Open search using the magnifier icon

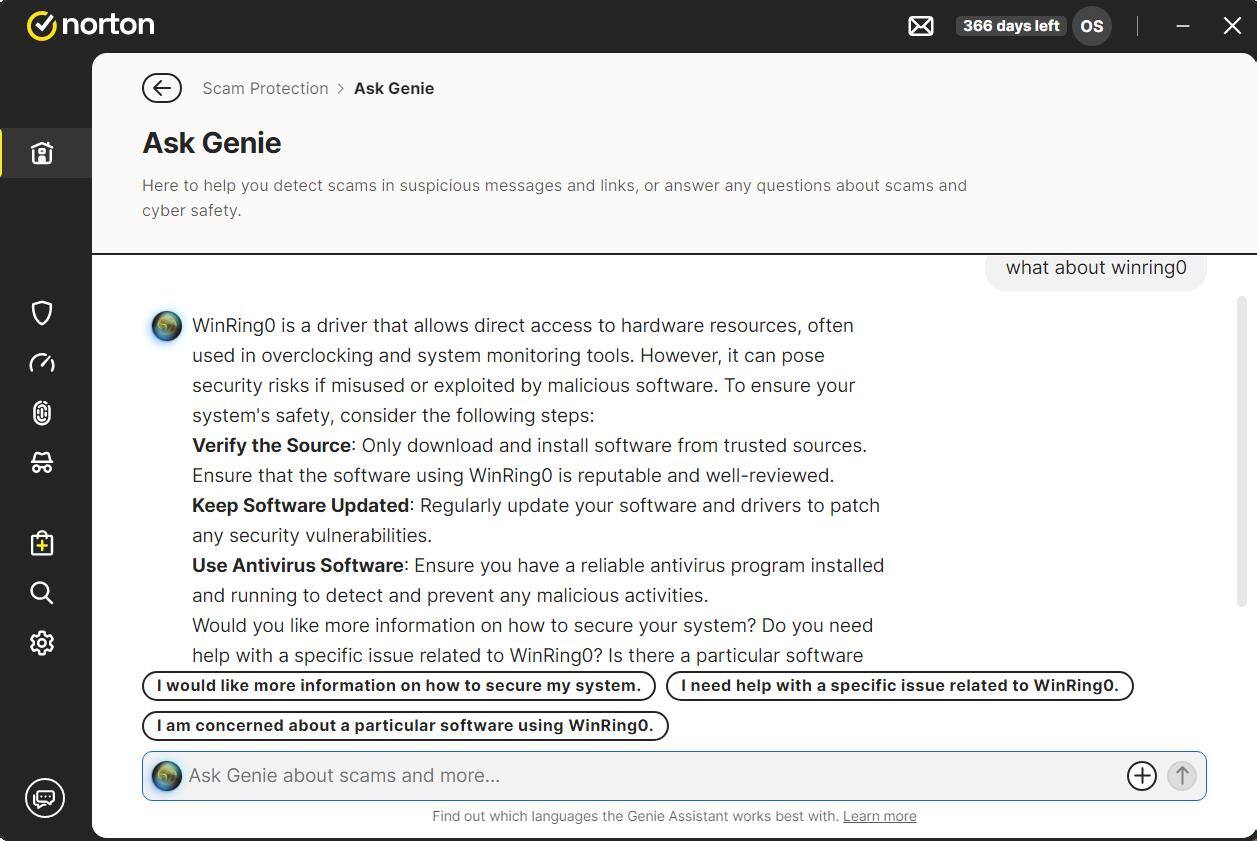[x=42, y=593]
